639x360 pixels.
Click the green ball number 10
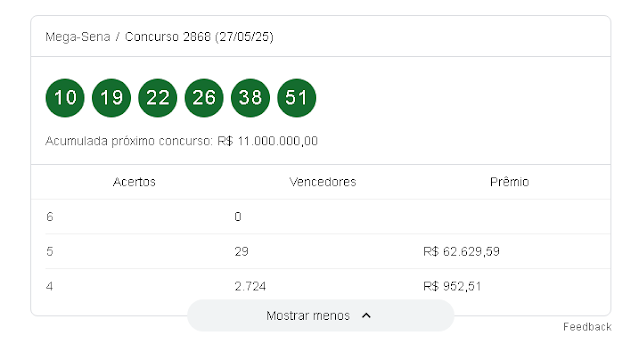tap(65, 98)
